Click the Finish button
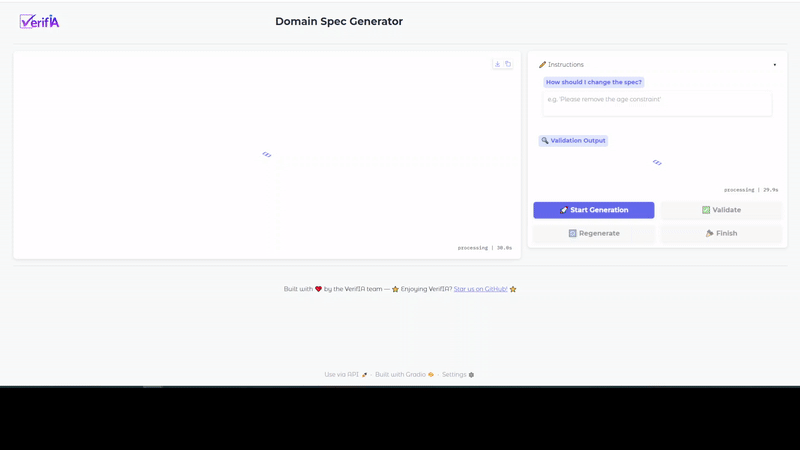The width and height of the screenshot is (800, 450). [x=721, y=233]
